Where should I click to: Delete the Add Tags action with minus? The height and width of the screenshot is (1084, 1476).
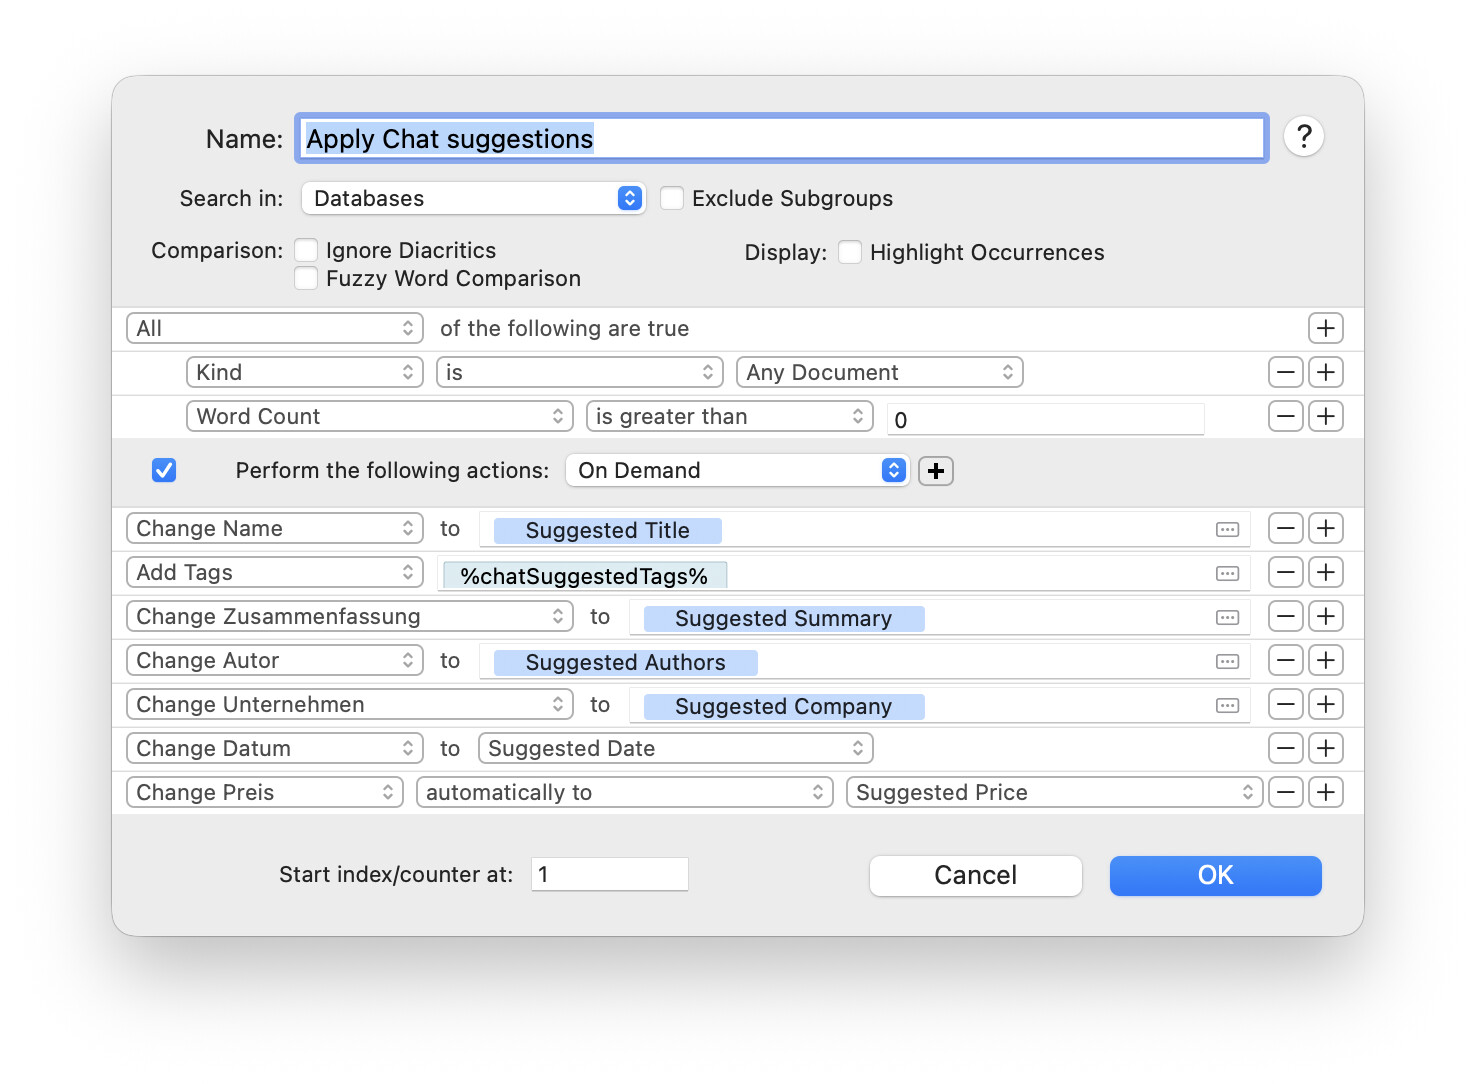click(1285, 573)
